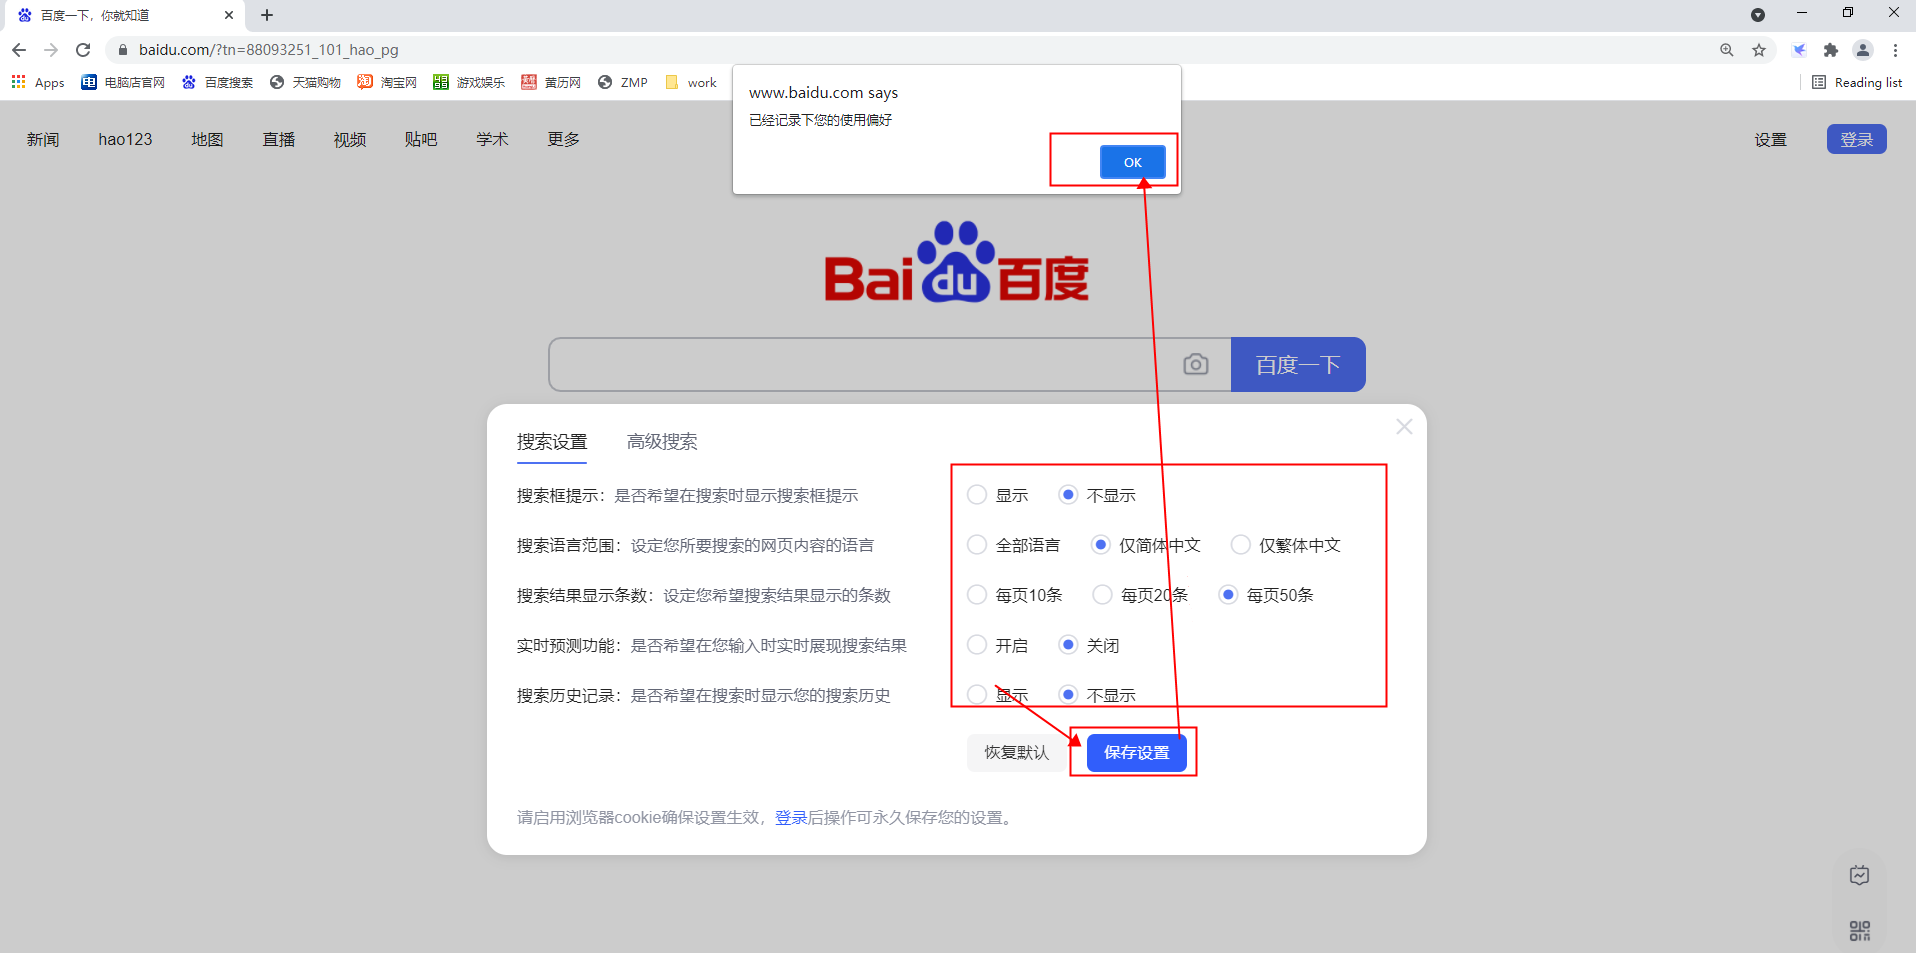This screenshot has height=953, width=1916.
Task: Click the blue bird extension icon
Action: (1799, 50)
